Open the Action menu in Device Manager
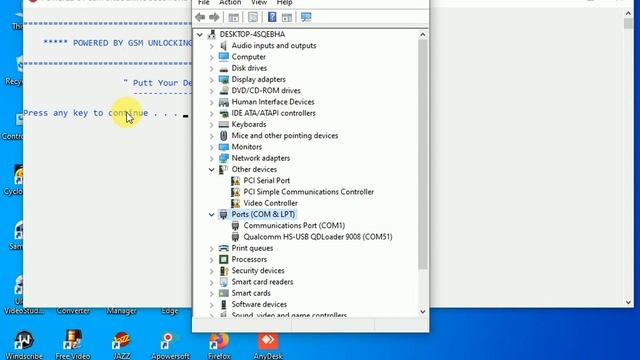The height and width of the screenshot is (360, 640). 230,3
